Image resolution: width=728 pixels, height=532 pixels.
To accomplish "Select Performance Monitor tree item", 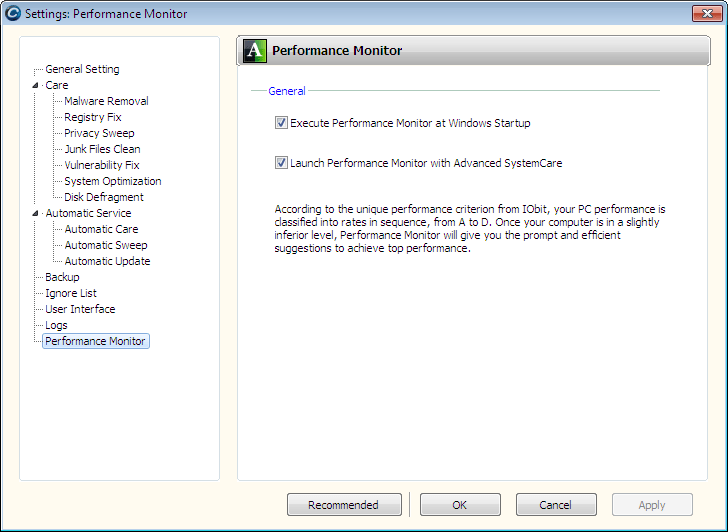I will 96,341.
